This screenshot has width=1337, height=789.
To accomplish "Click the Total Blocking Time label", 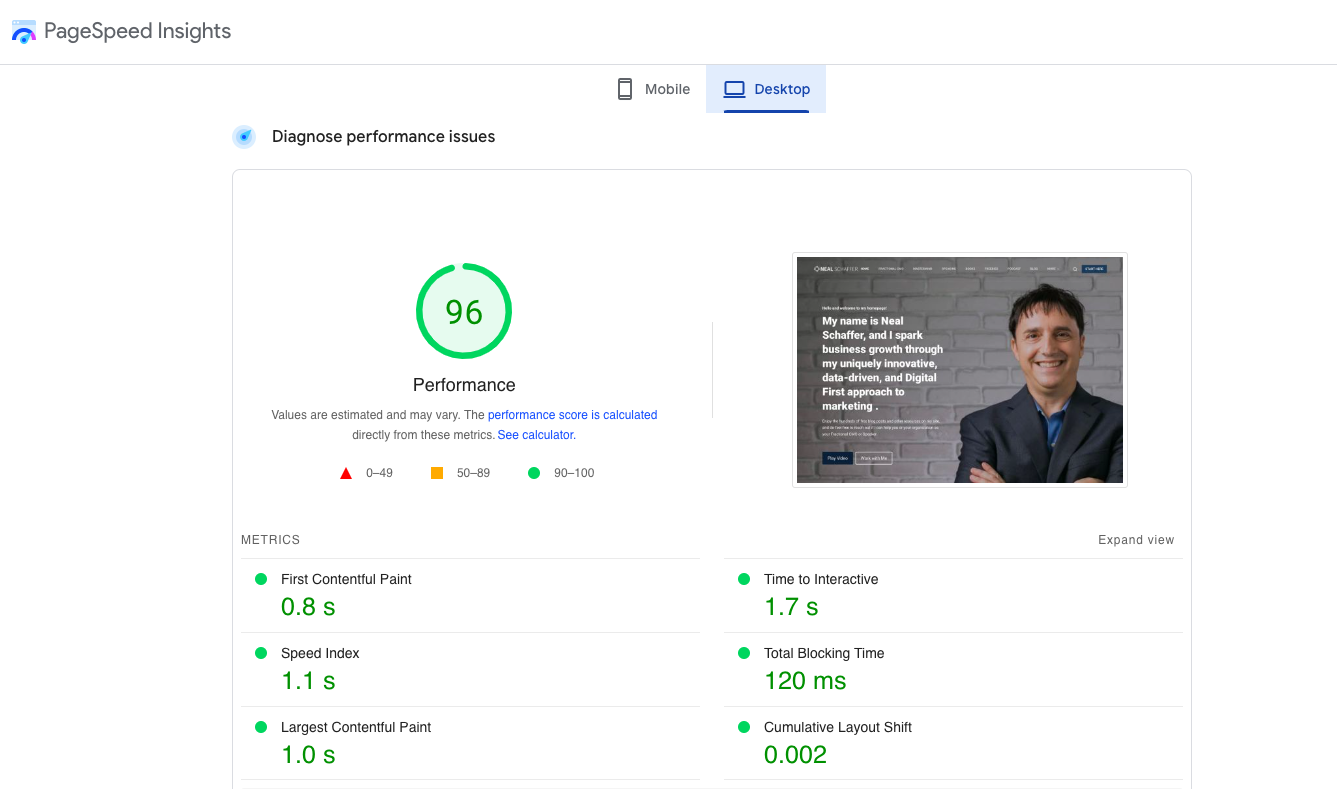I will pyautogui.click(x=824, y=653).
